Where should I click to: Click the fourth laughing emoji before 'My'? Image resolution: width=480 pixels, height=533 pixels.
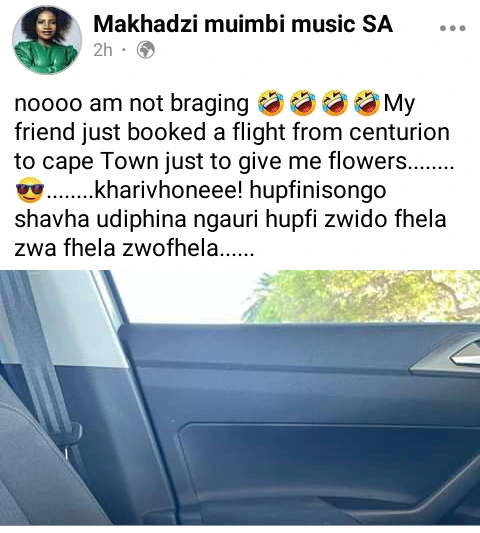coord(367,103)
